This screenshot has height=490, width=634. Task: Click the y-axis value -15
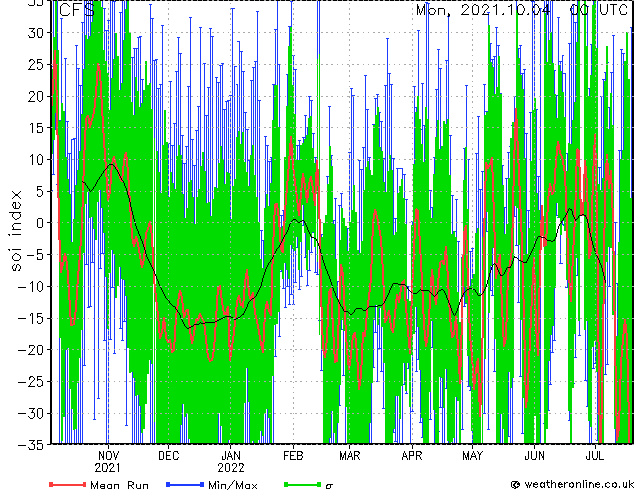(31, 318)
